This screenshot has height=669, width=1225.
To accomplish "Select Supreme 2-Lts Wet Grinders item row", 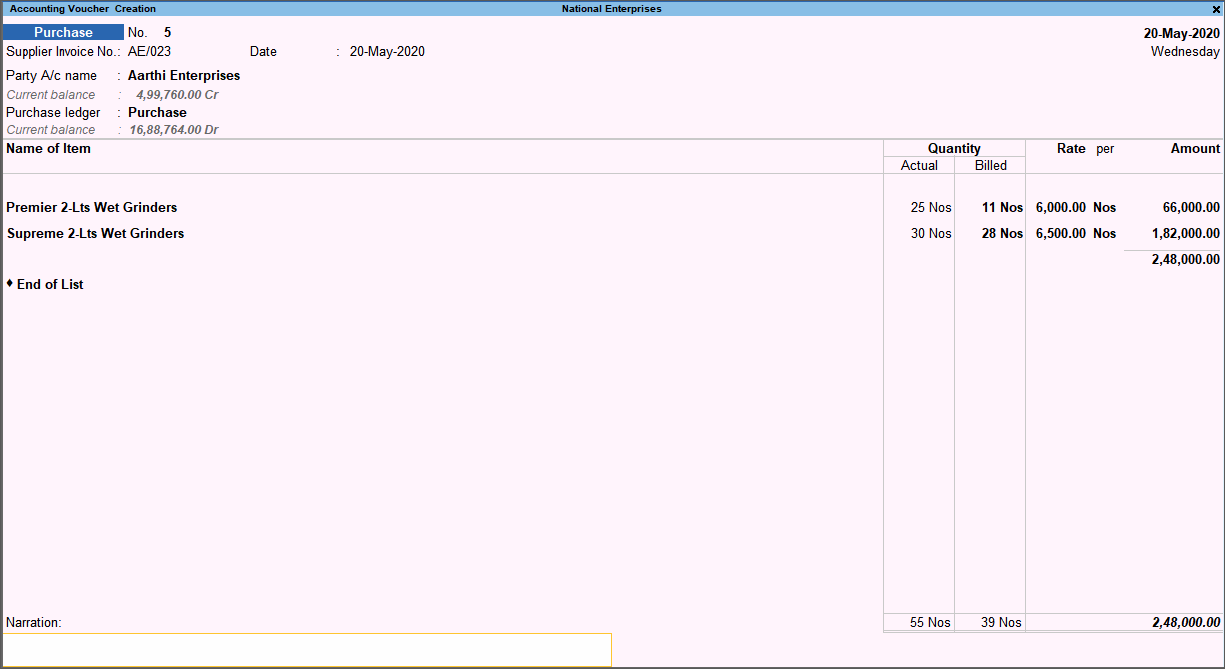I will point(95,233).
